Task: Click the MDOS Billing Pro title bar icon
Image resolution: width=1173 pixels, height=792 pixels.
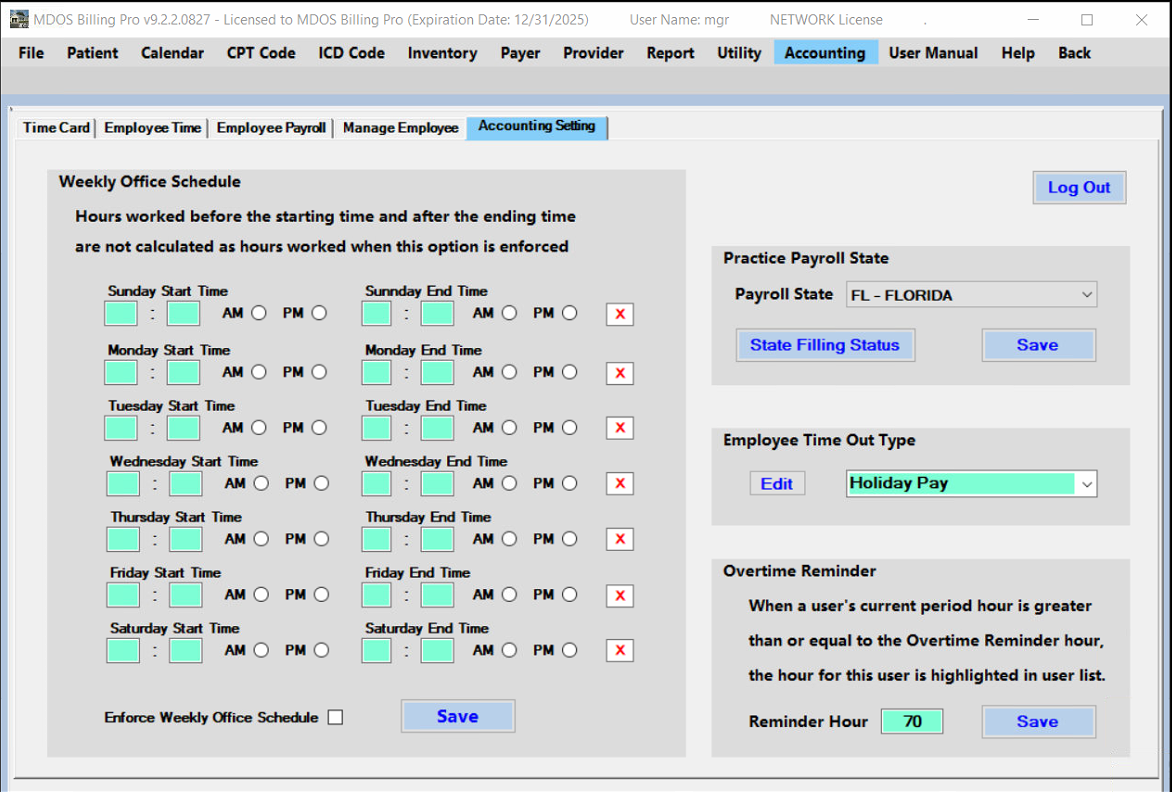Action: [x=19, y=20]
